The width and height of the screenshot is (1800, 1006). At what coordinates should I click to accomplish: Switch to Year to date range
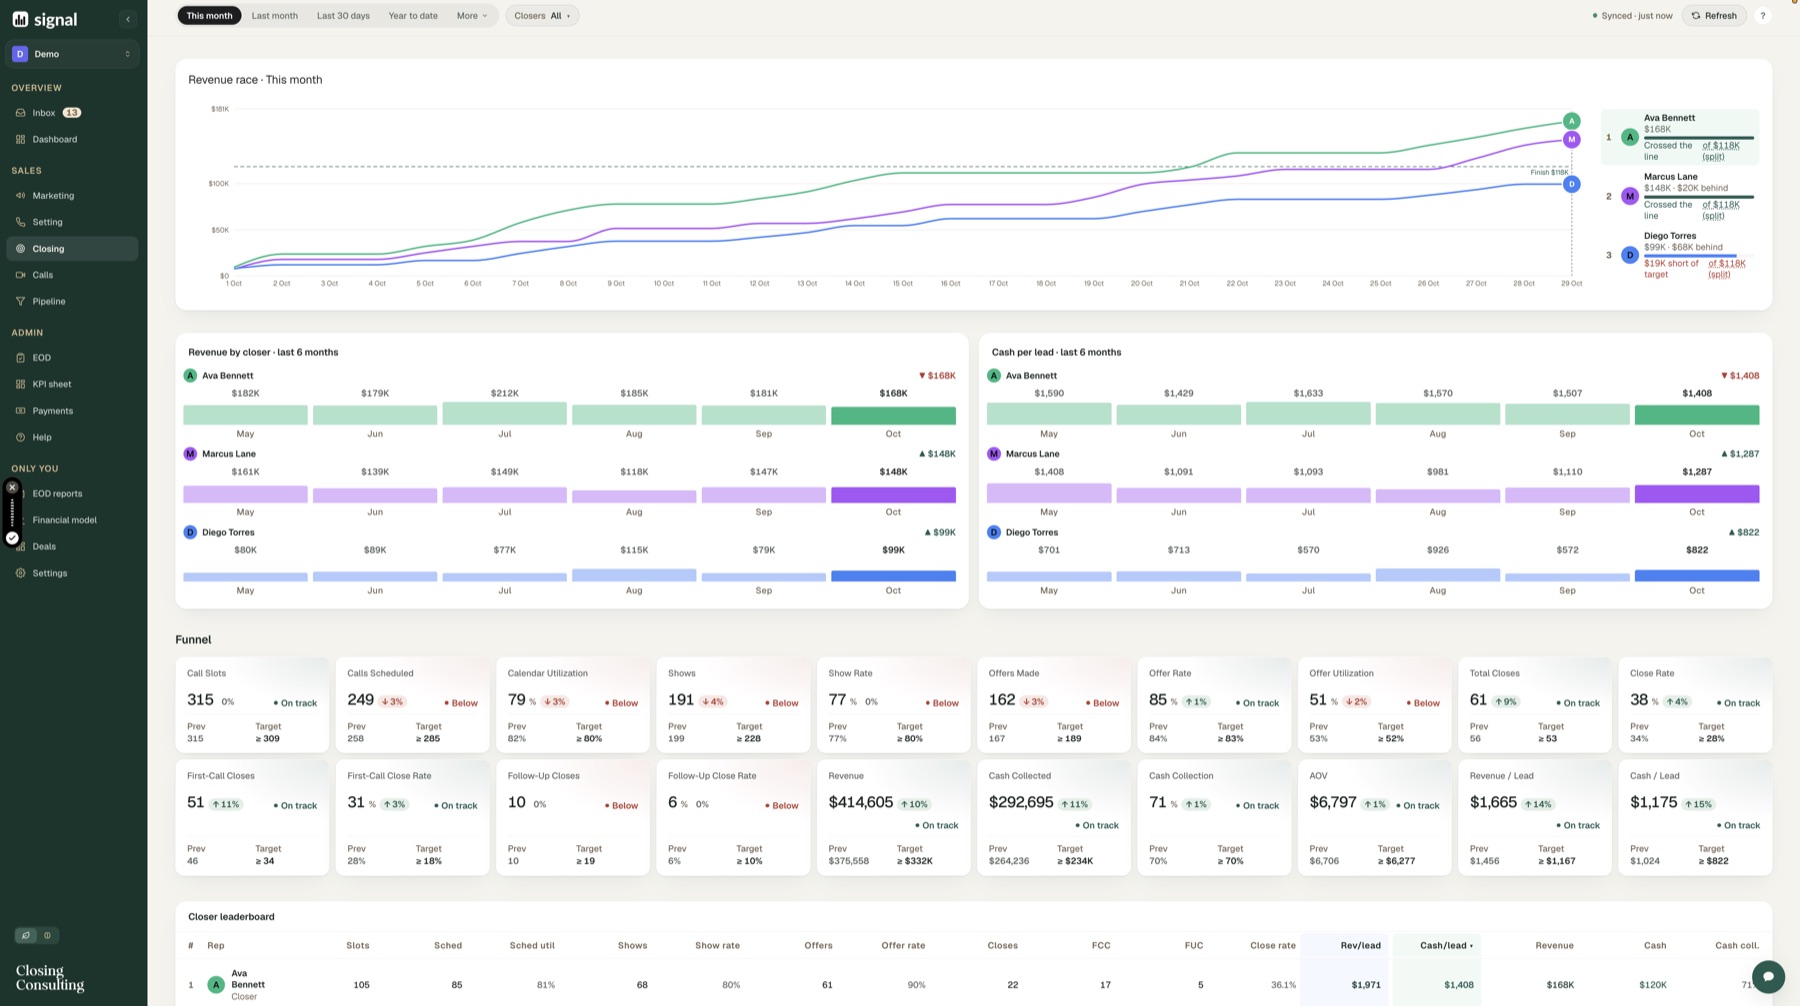413,16
